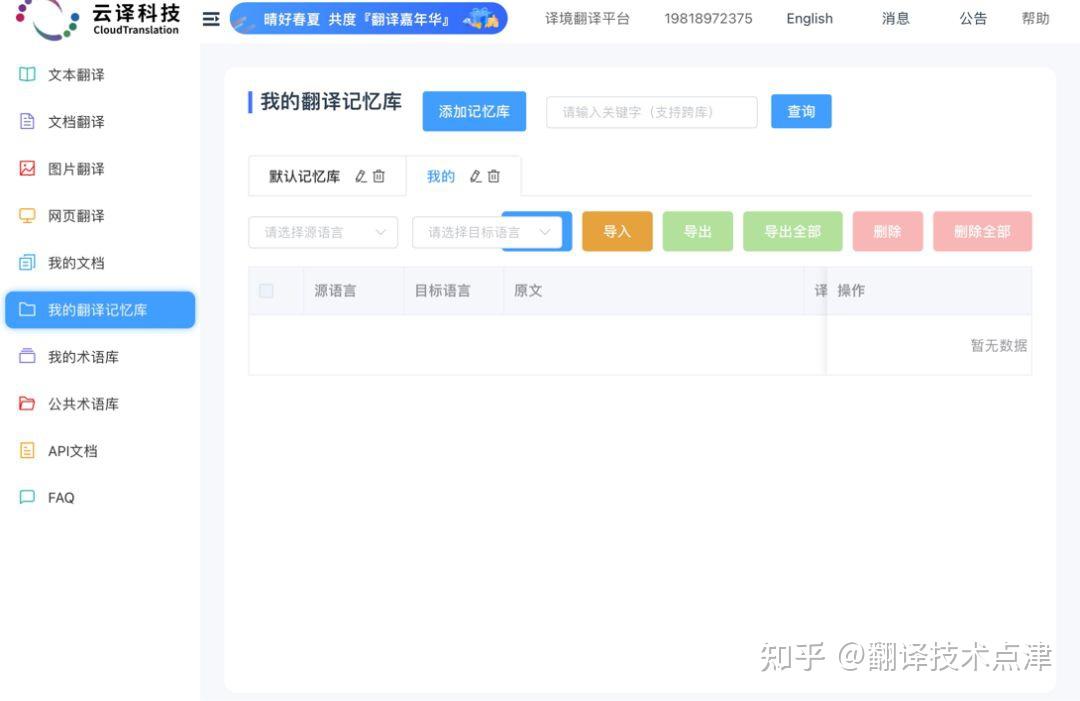Click the 导出全部 export-all button
This screenshot has width=1080, height=701.
pos(792,231)
